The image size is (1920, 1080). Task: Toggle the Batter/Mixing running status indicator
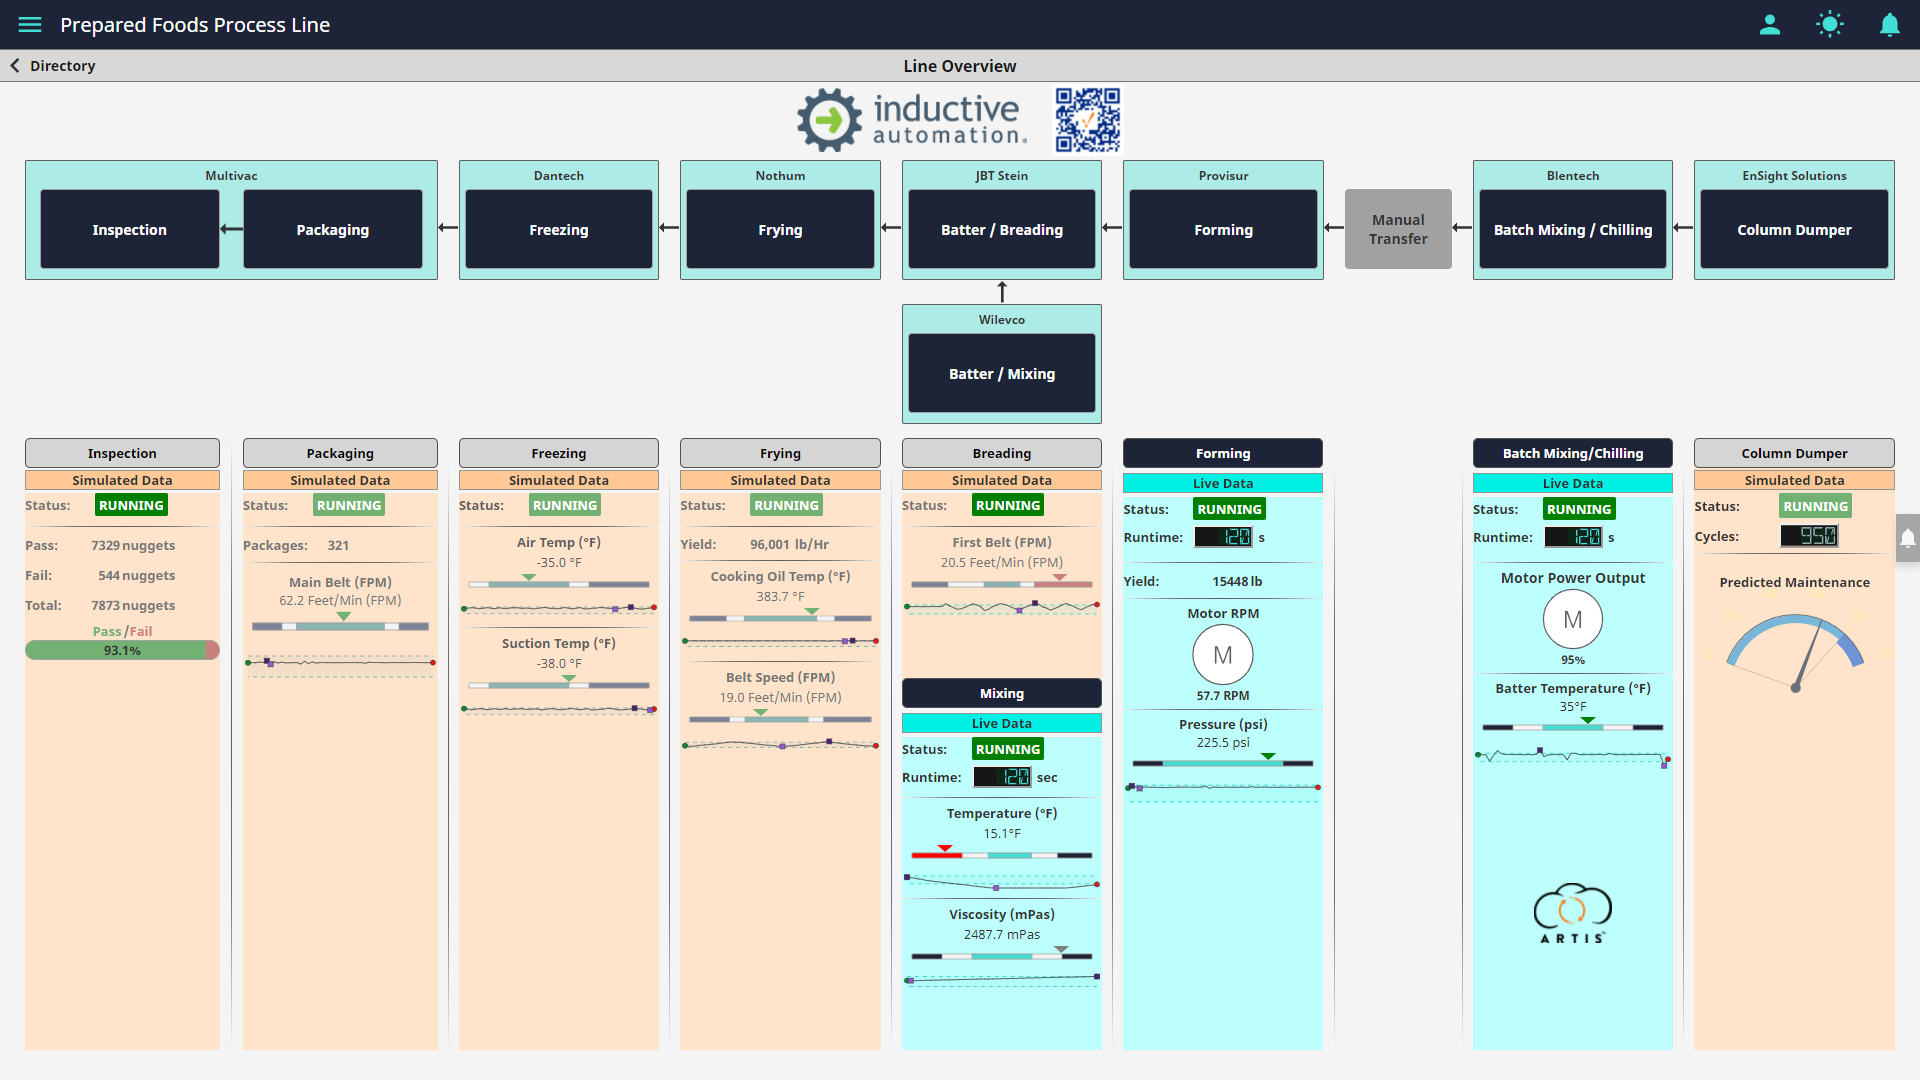1006,749
